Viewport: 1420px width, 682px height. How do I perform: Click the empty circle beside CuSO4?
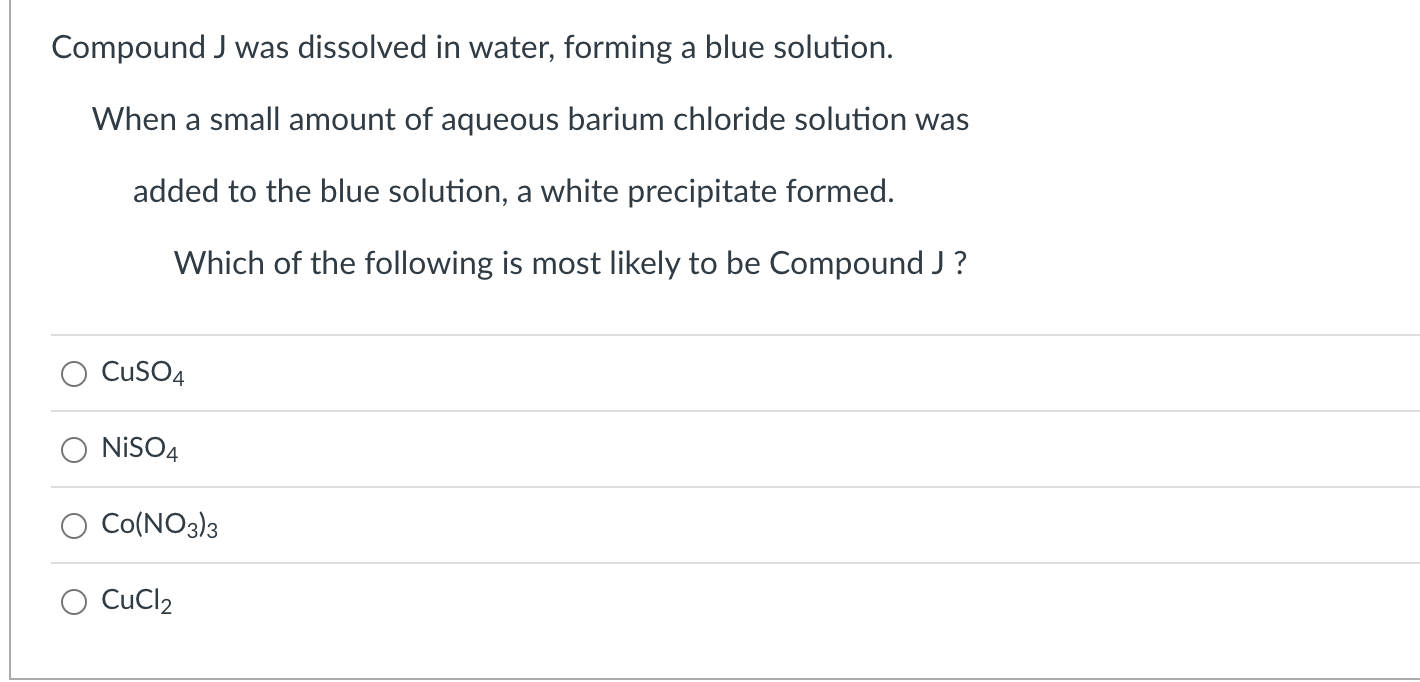(73, 375)
